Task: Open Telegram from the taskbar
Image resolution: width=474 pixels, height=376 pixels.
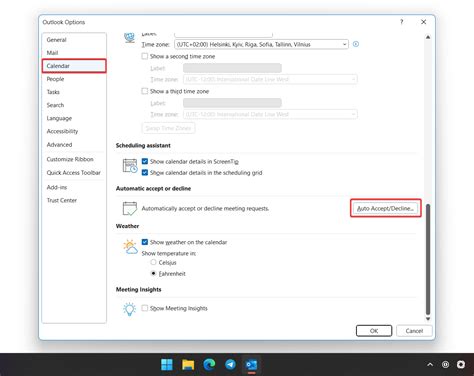Action: click(230, 365)
